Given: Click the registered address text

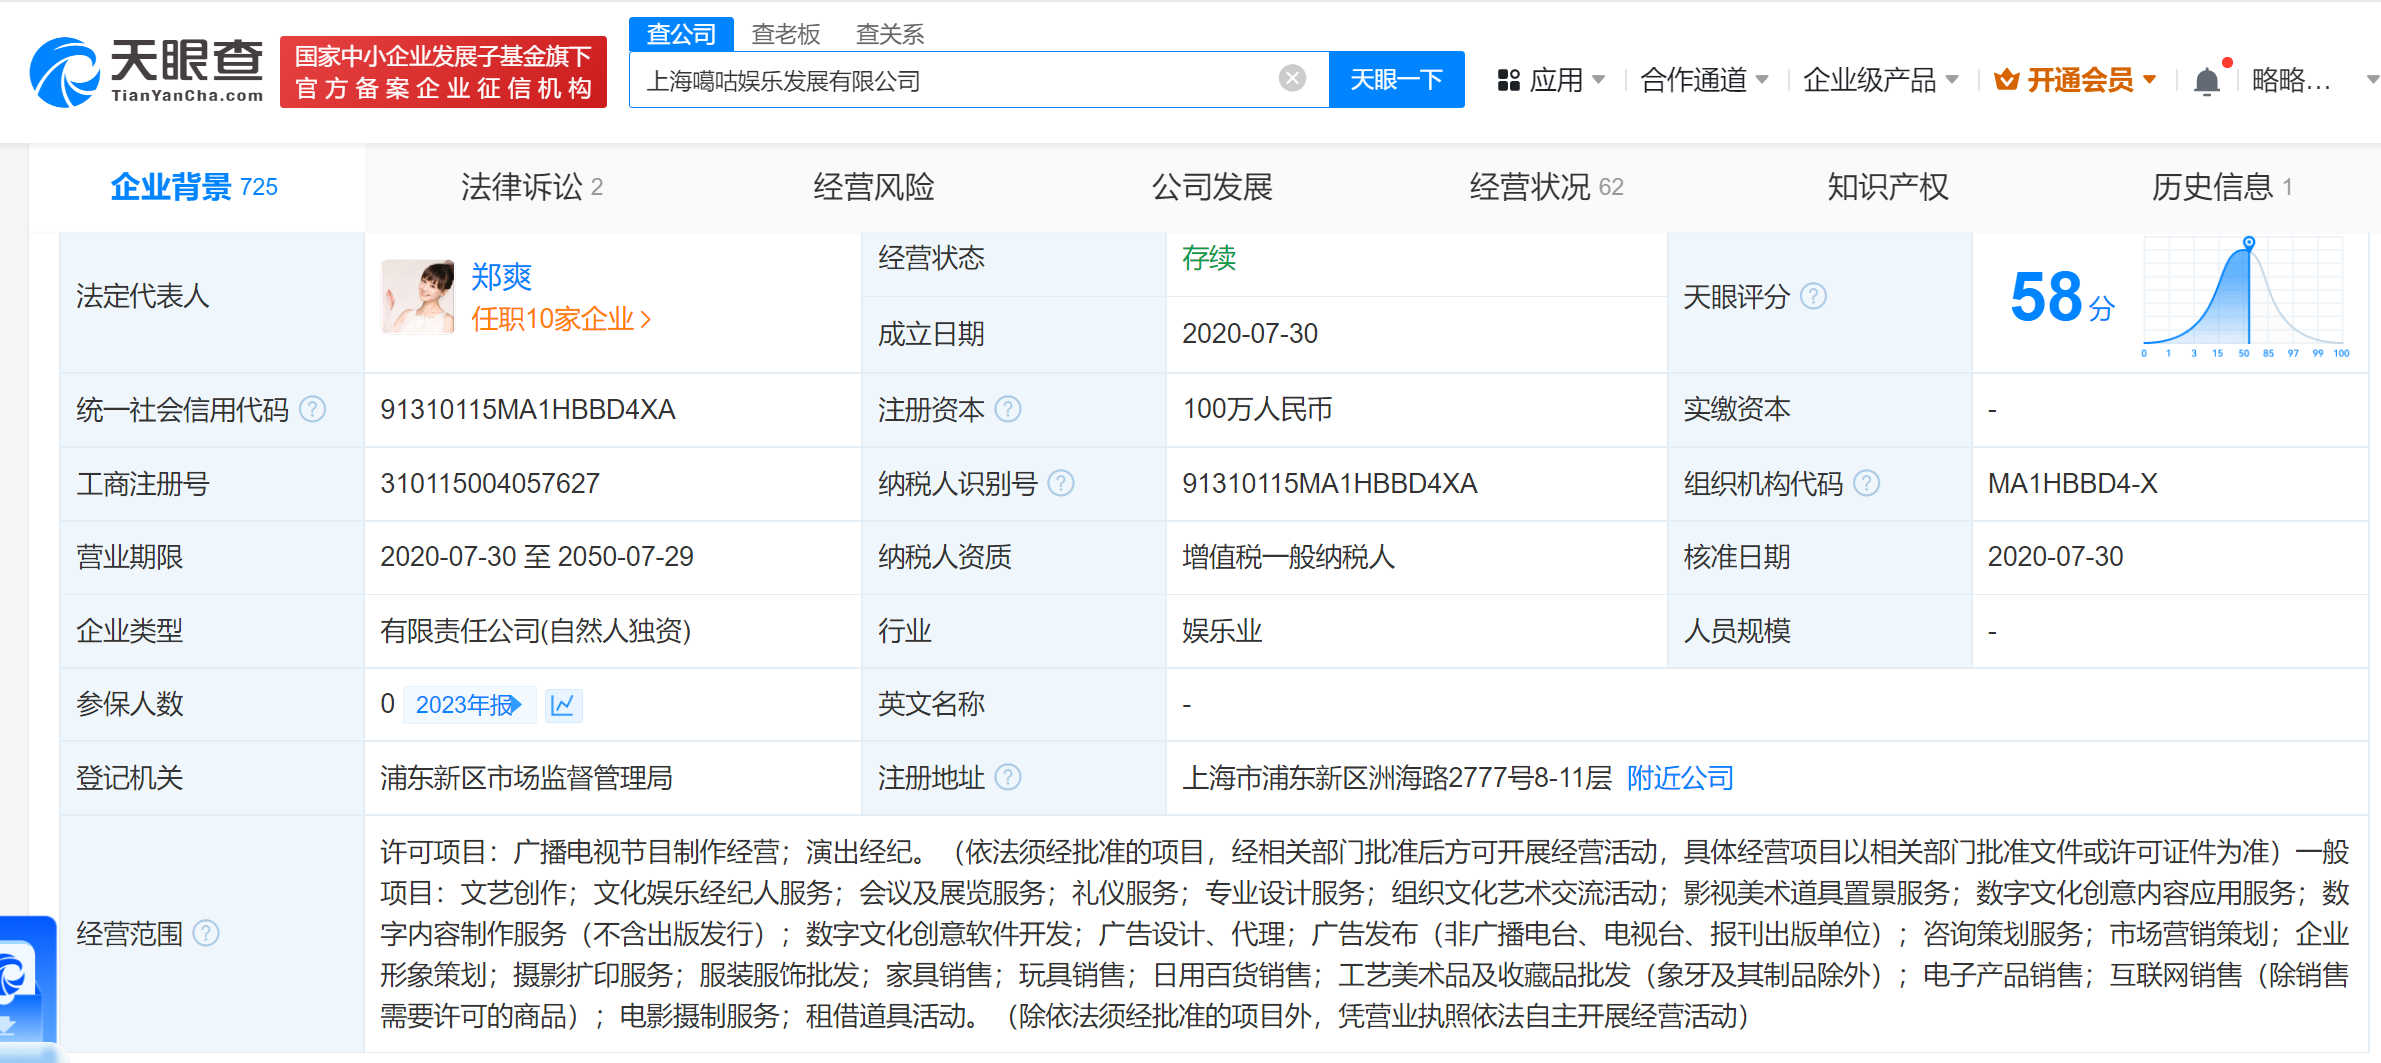Looking at the screenshot, I should point(1397,778).
